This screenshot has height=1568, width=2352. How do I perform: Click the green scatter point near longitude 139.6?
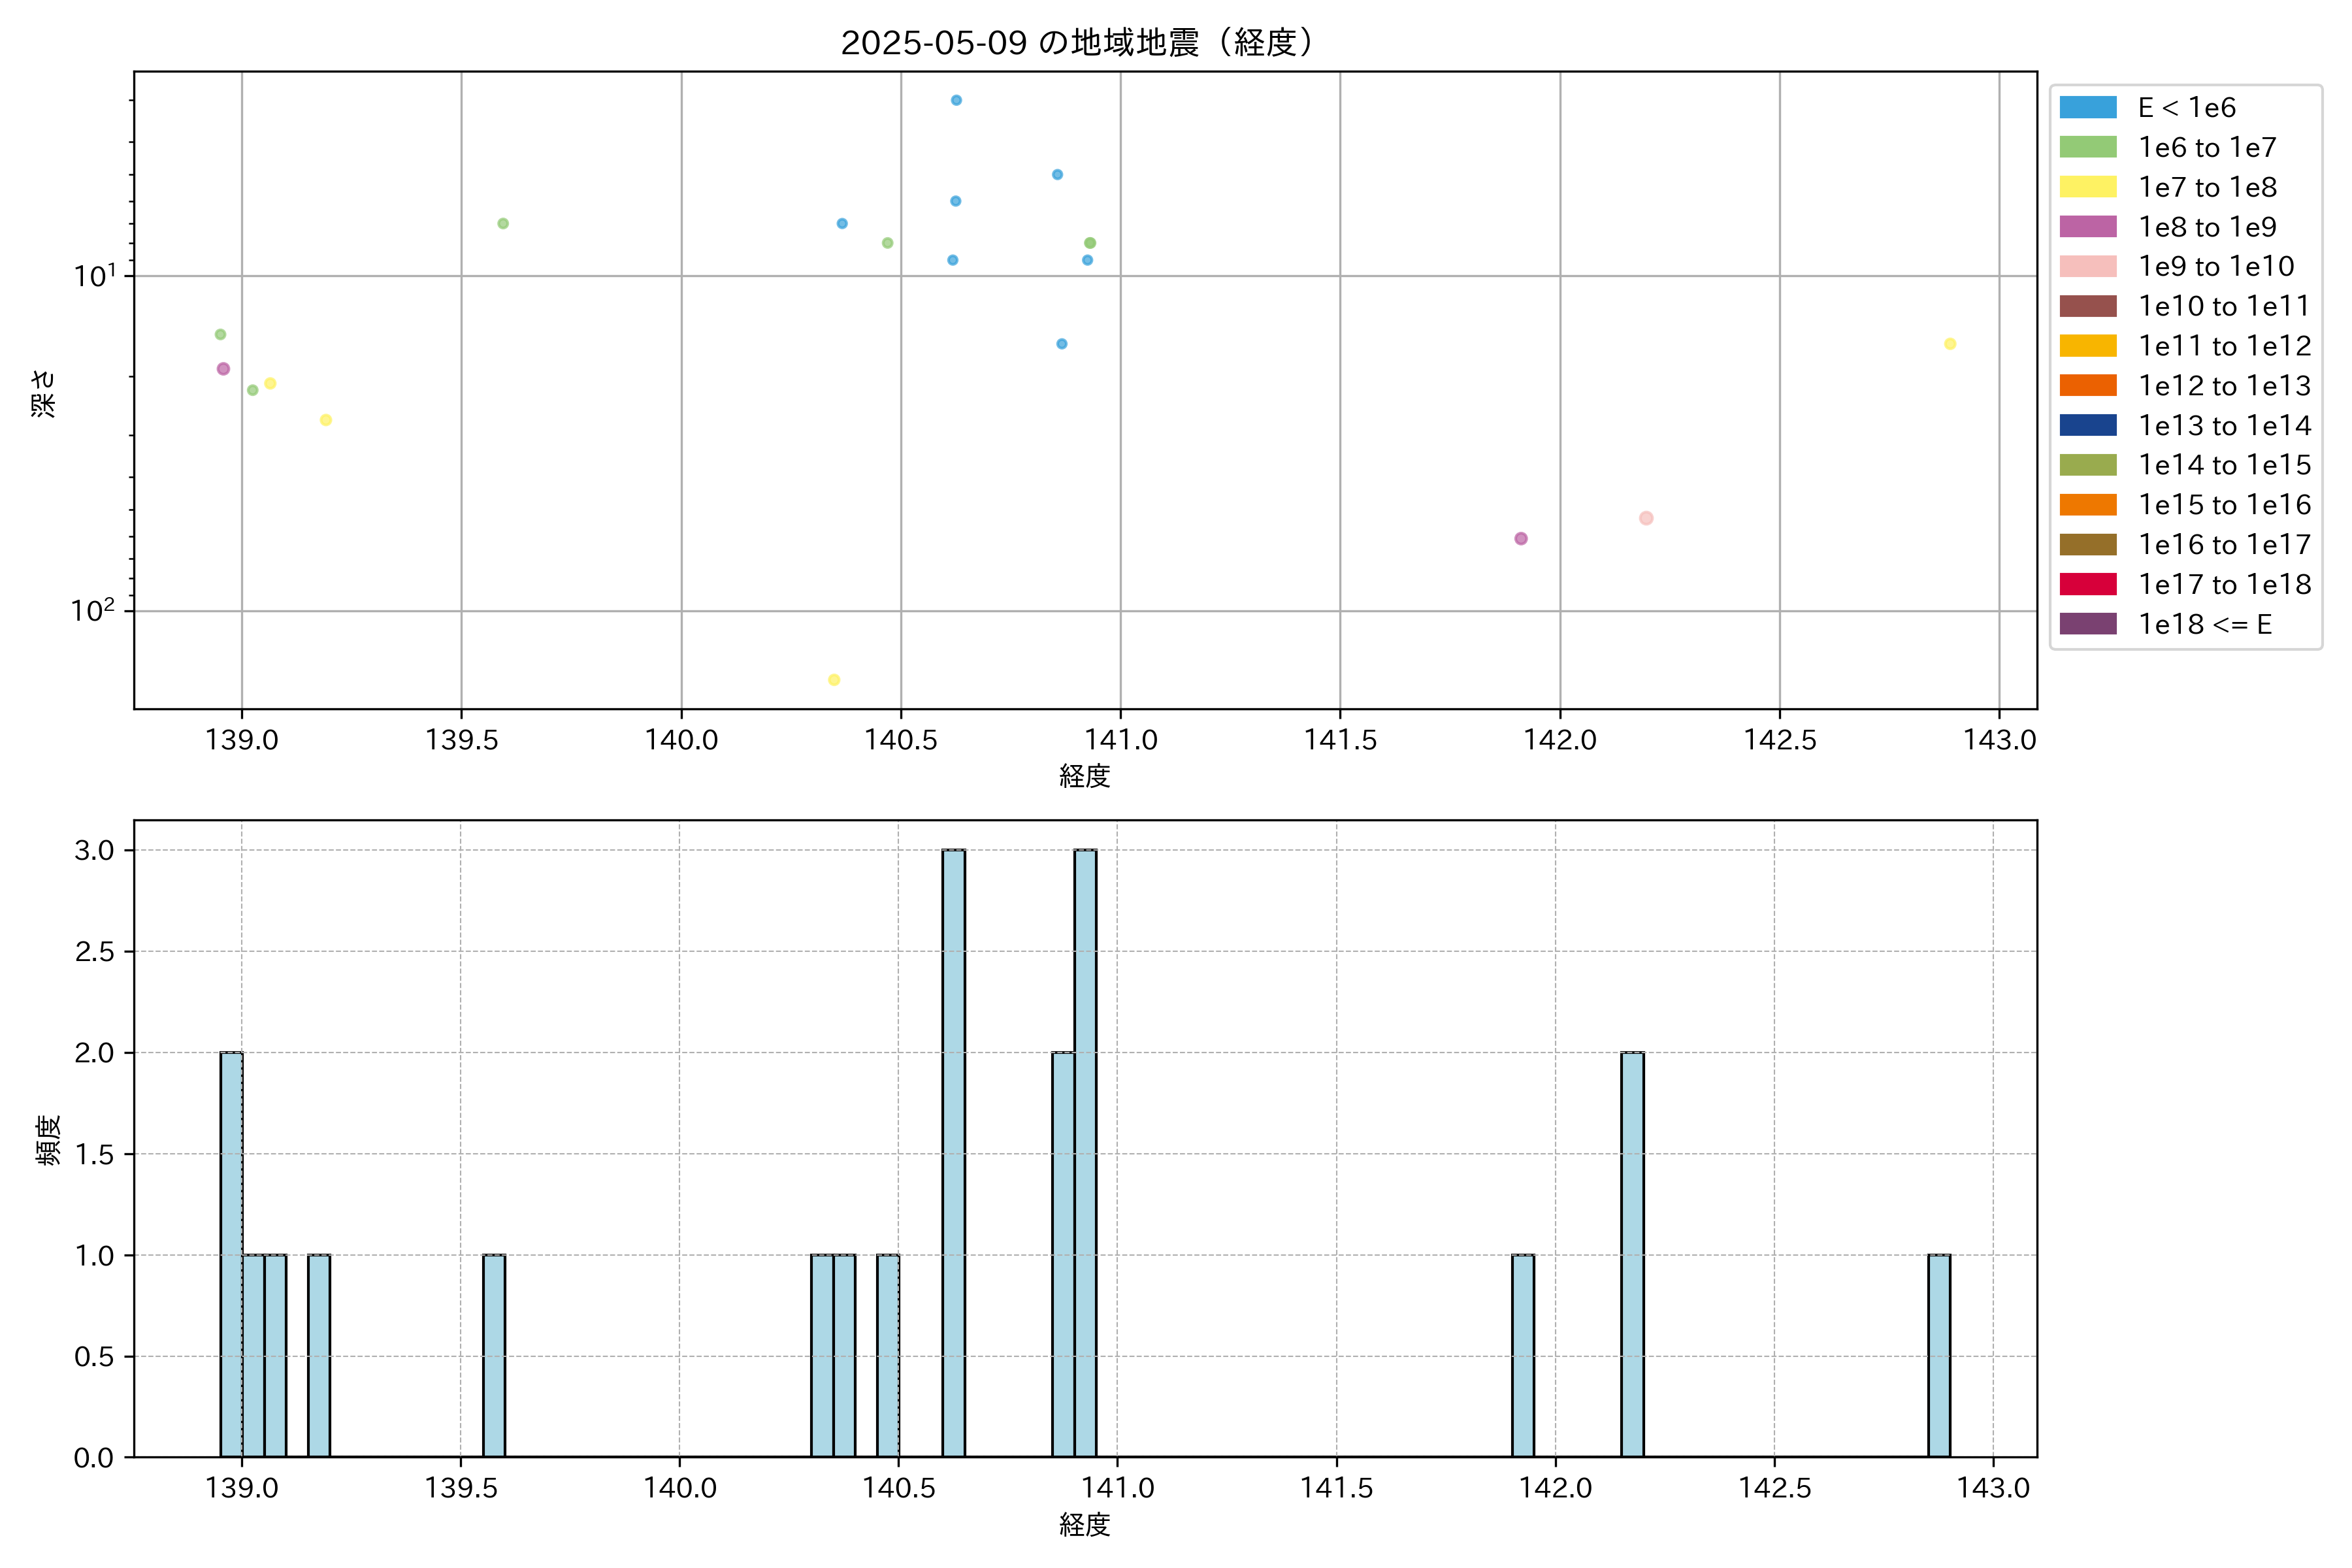(503, 223)
